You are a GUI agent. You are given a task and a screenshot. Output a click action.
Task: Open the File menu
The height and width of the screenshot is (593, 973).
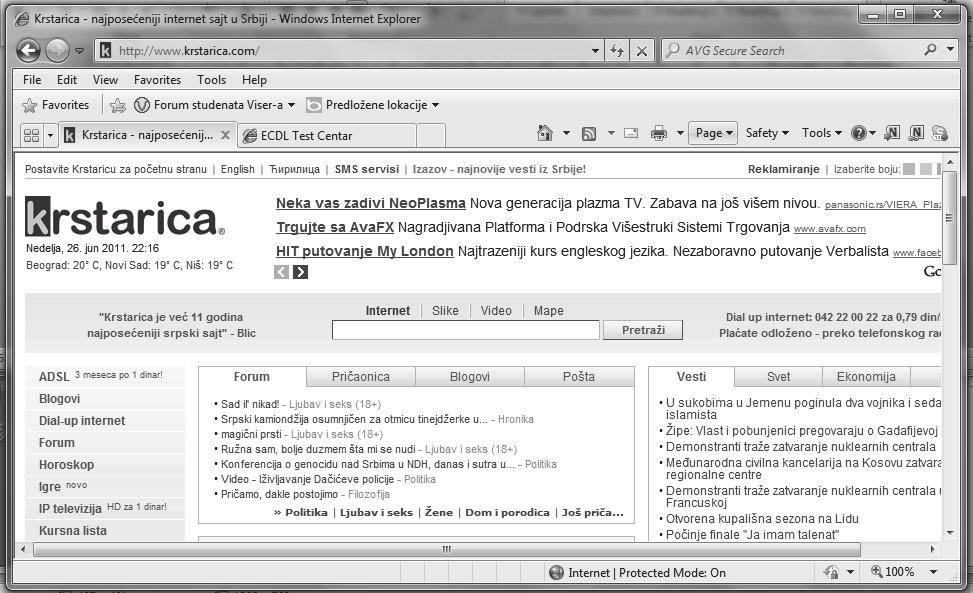point(32,79)
